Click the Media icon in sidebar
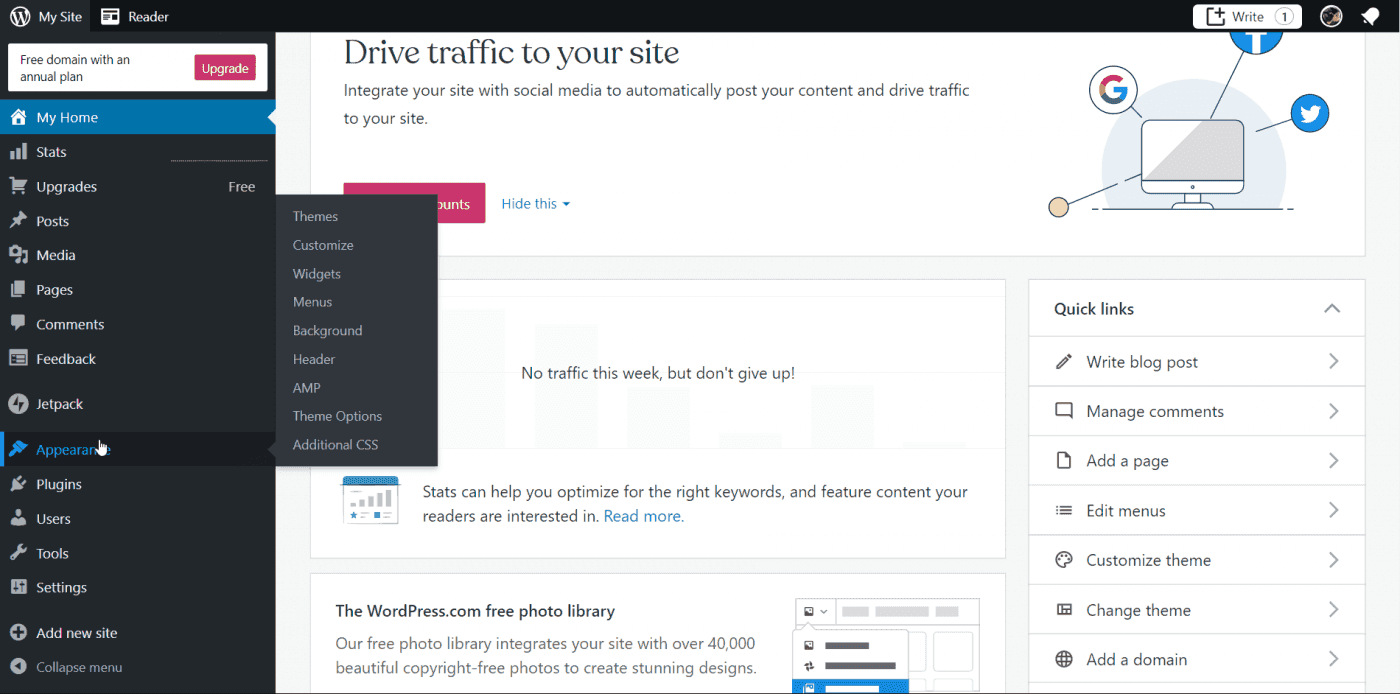The image size is (1400, 694). (x=18, y=255)
